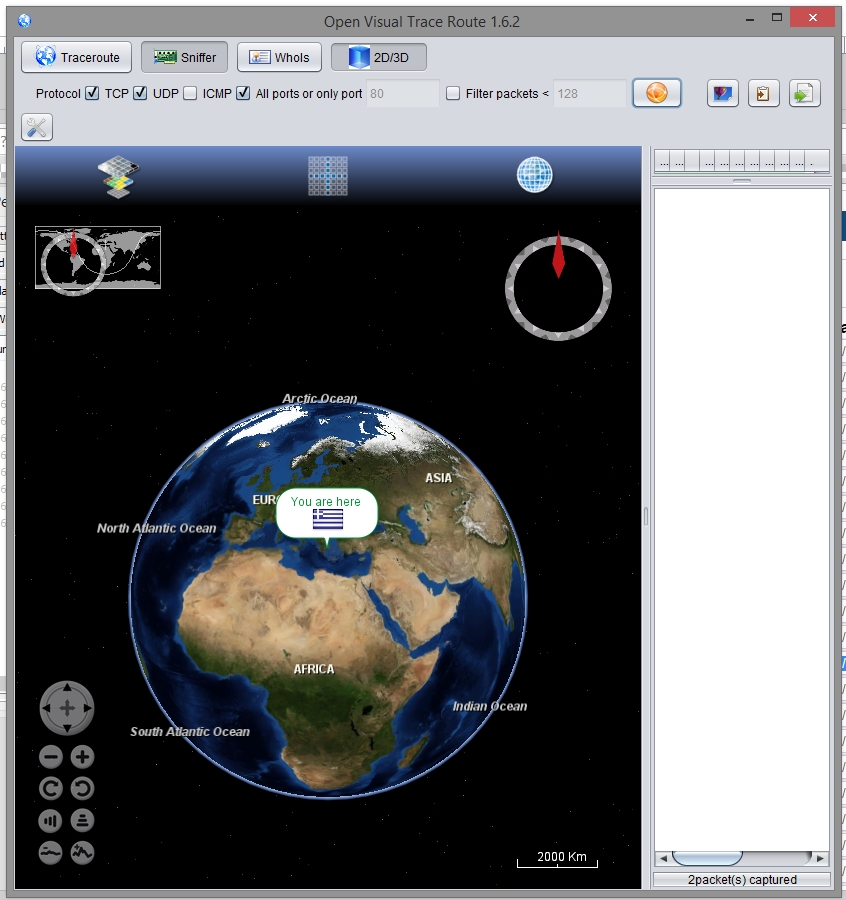Toggle the 2D/3D map view
The image size is (846, 900).
[379, 57]
